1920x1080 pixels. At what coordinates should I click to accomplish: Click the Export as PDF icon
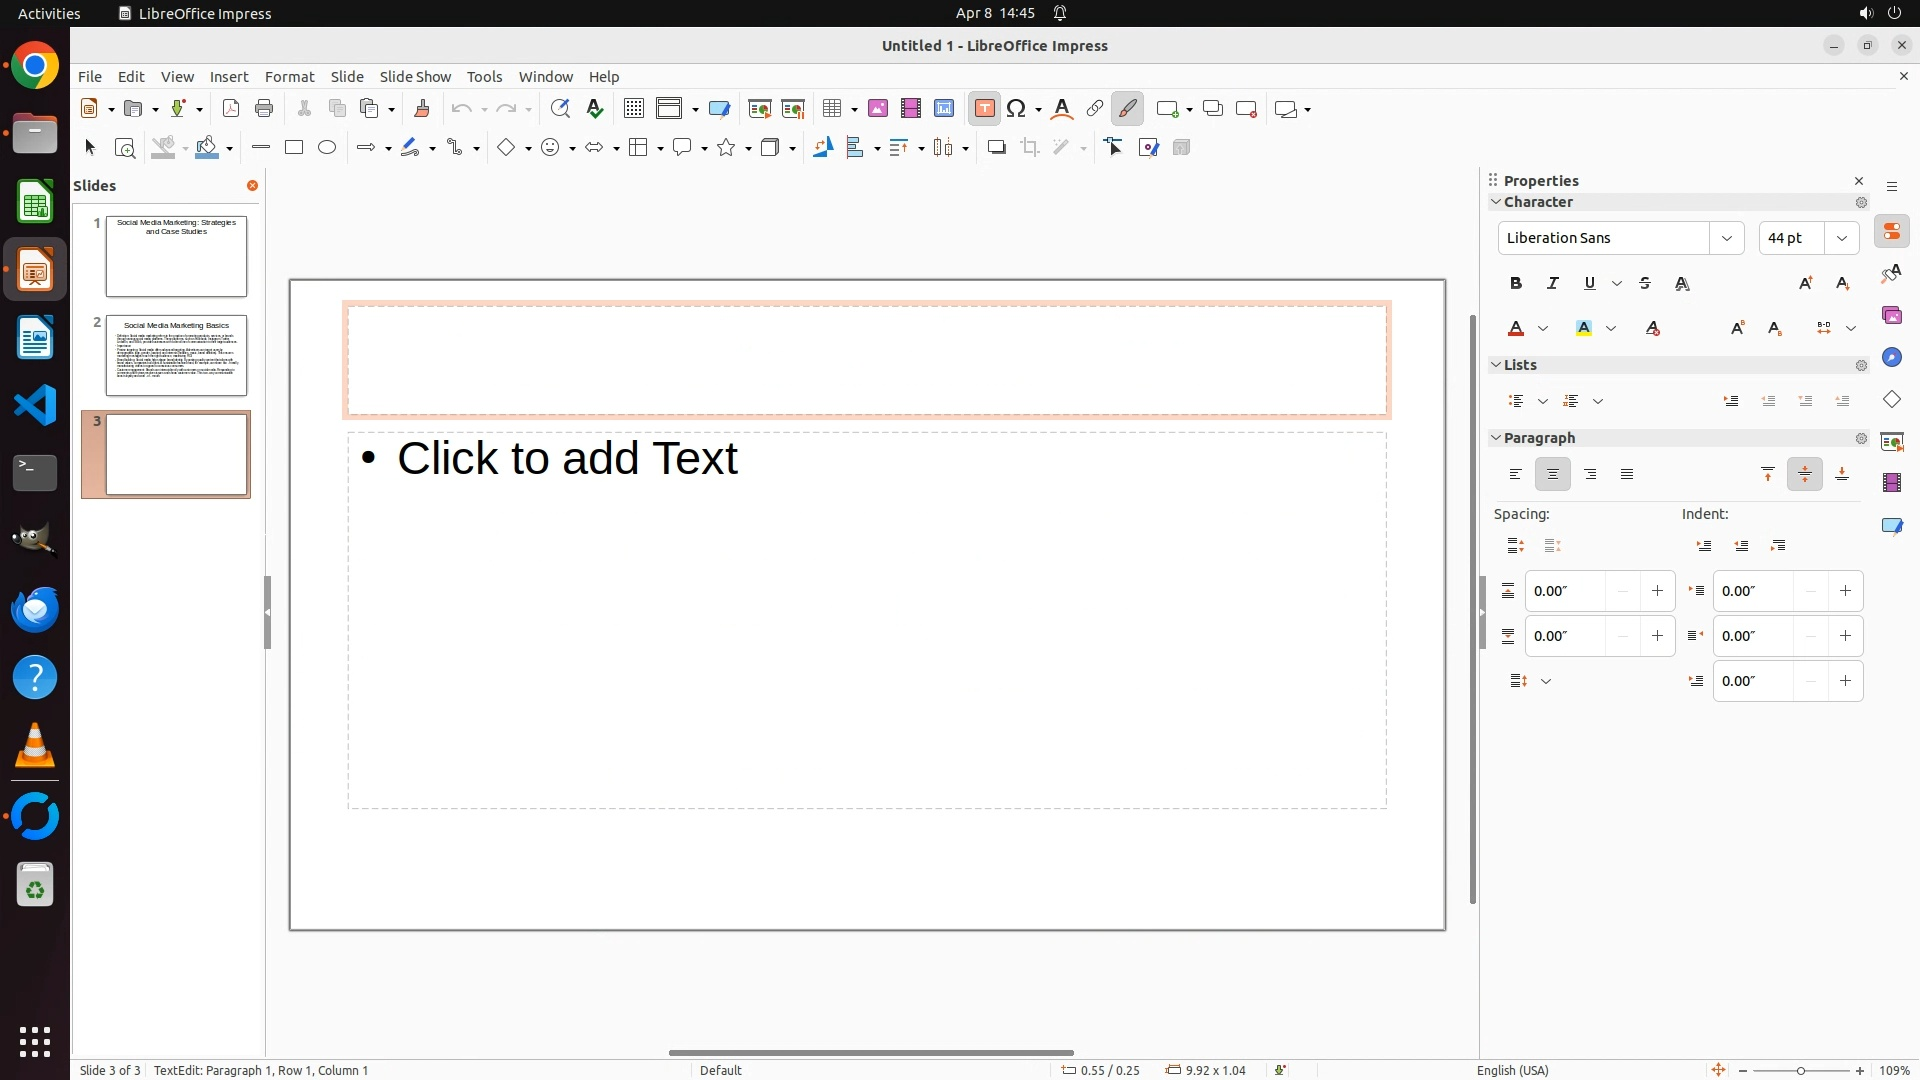(231, 109)
